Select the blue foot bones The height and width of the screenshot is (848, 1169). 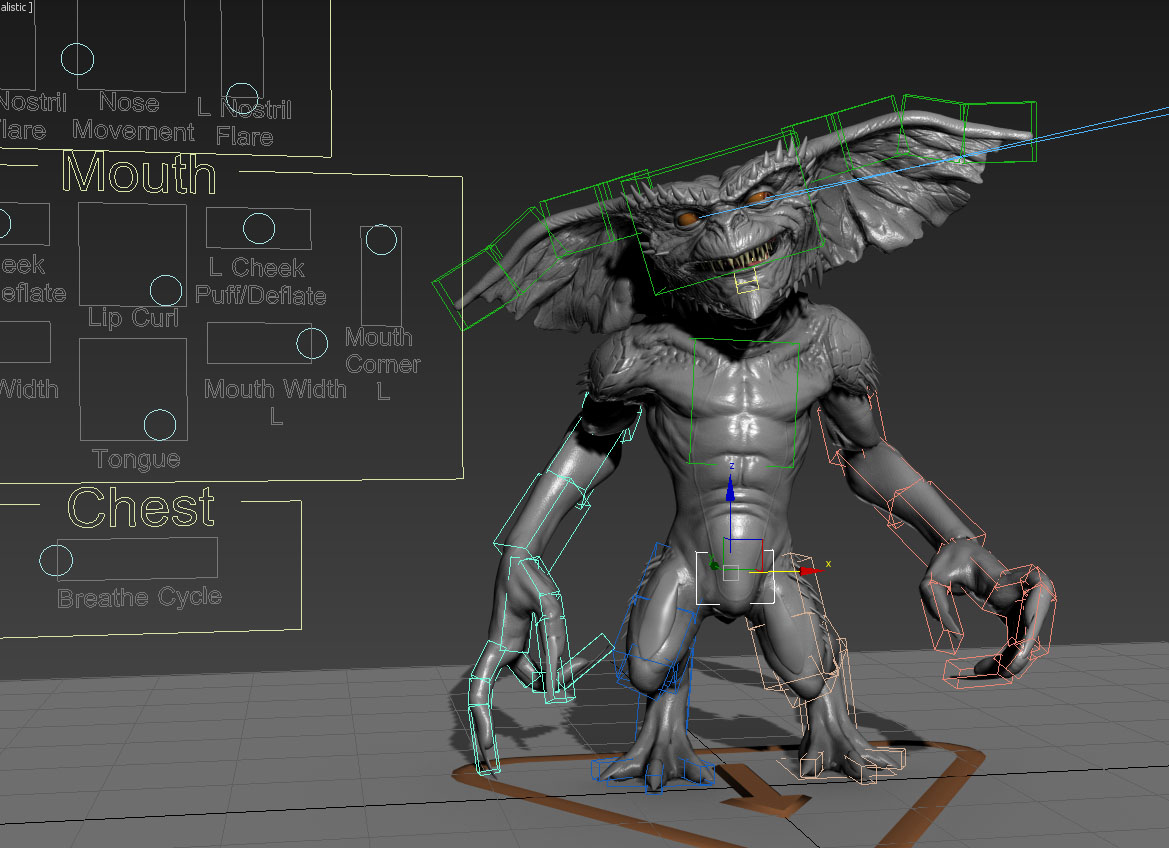click(x=652, y=772)
